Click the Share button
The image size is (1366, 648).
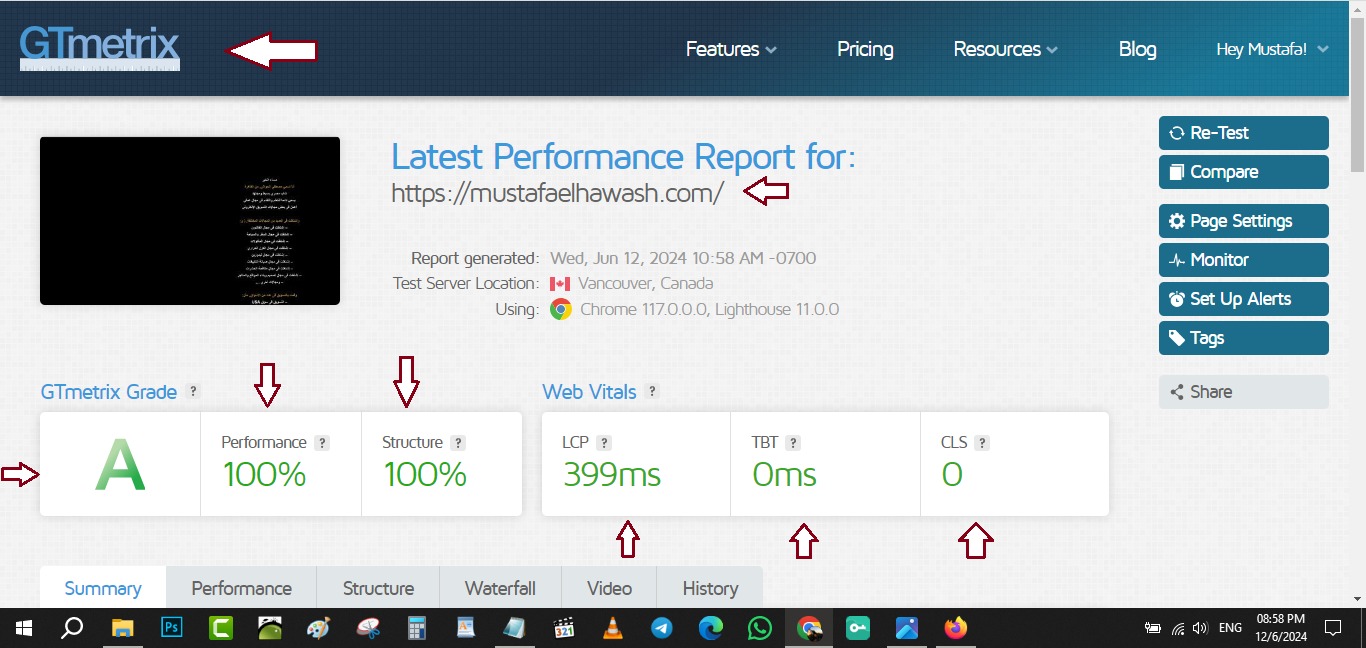coord(1243,392)
